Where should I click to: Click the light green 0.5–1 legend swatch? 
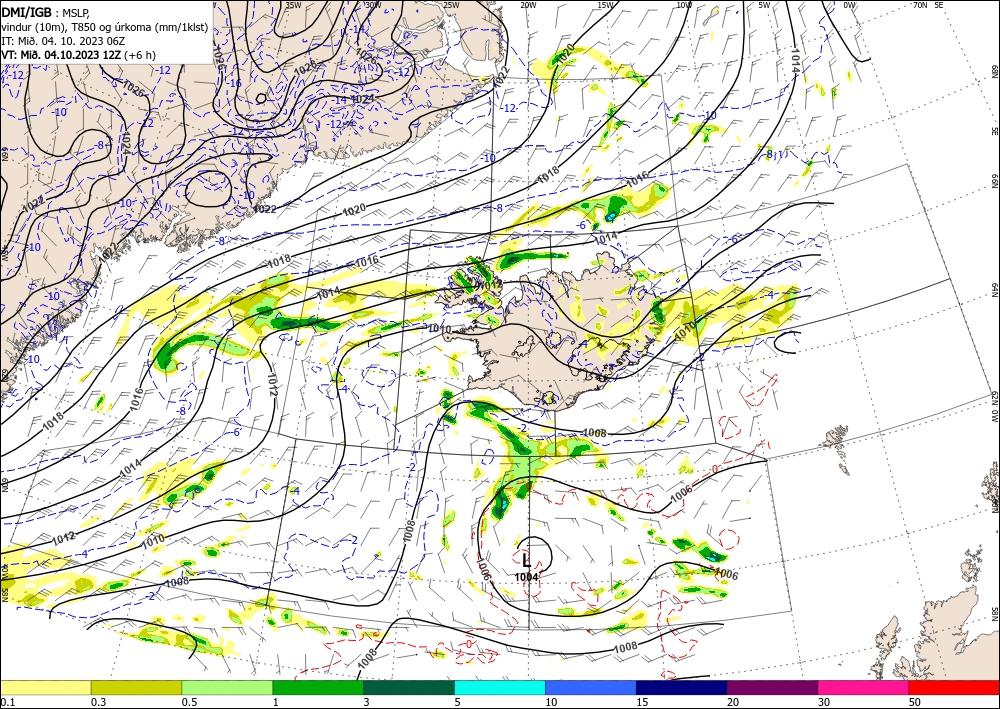coord(227,687)
